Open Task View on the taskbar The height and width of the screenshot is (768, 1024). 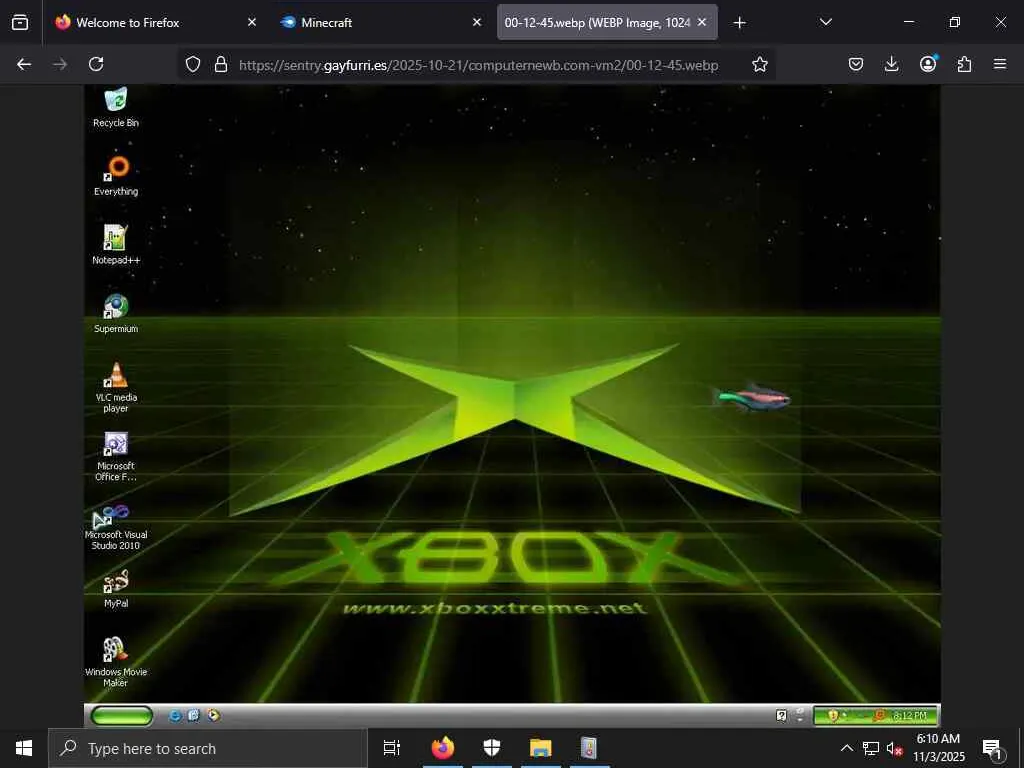392,748
